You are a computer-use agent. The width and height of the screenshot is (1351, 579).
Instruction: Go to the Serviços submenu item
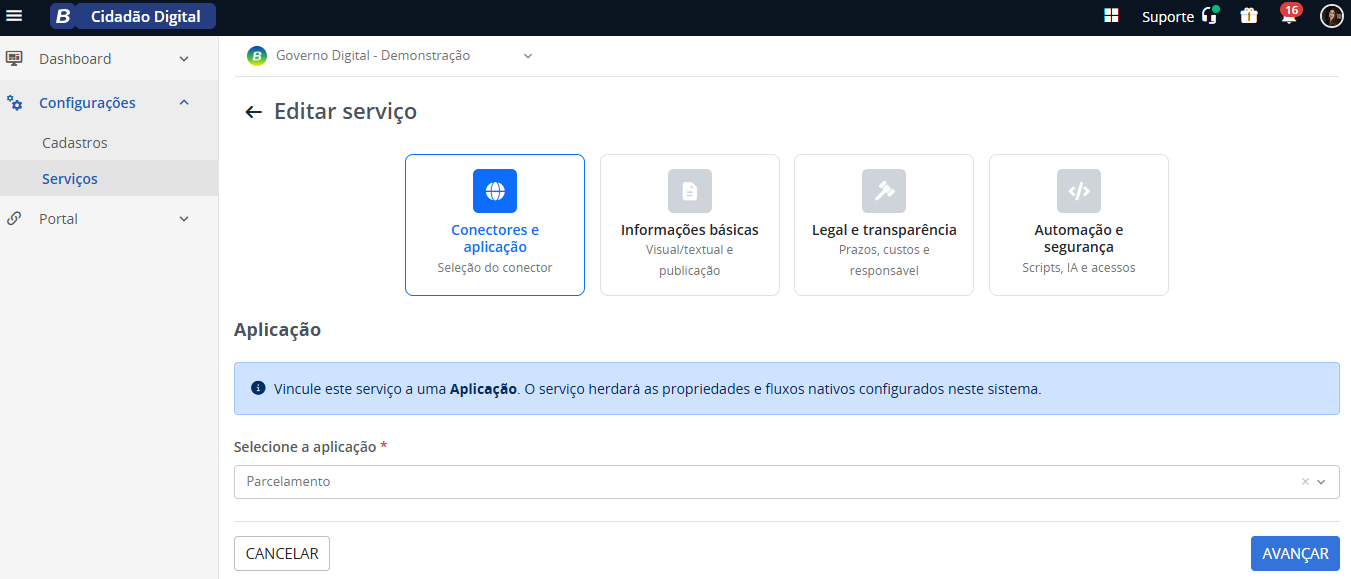70,179
